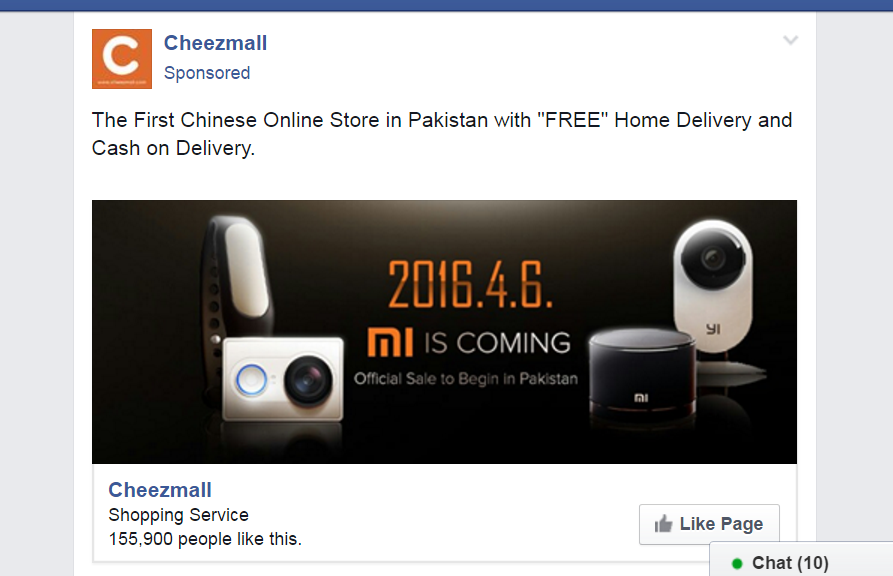The width and height of the screenshot is (893, 576).
Task: Click the Shopping Service category text
Action: pos(178,515)
